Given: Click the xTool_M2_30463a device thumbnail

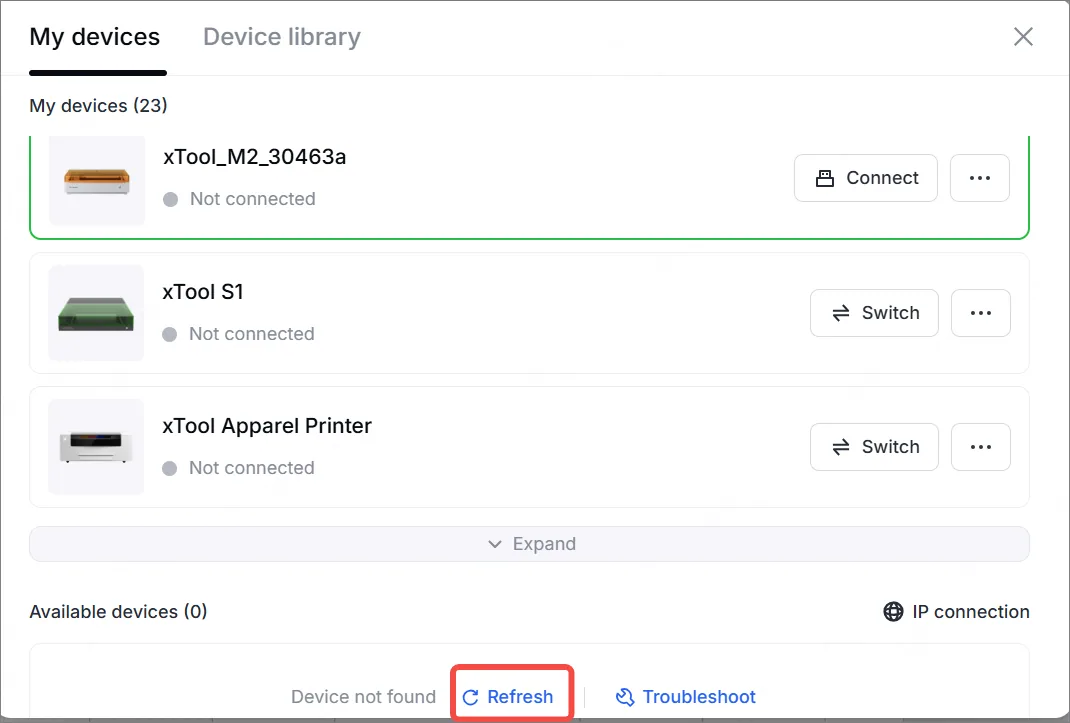Looking at the screenshot, I should click(97, 181).
